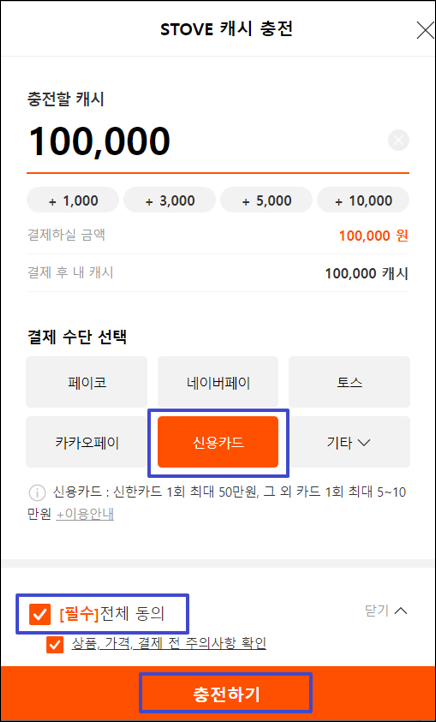Select 네이버페이 as payment method
Image resolution: width=436 pixels, height=722 pixels.
click(x=218, y=382)
